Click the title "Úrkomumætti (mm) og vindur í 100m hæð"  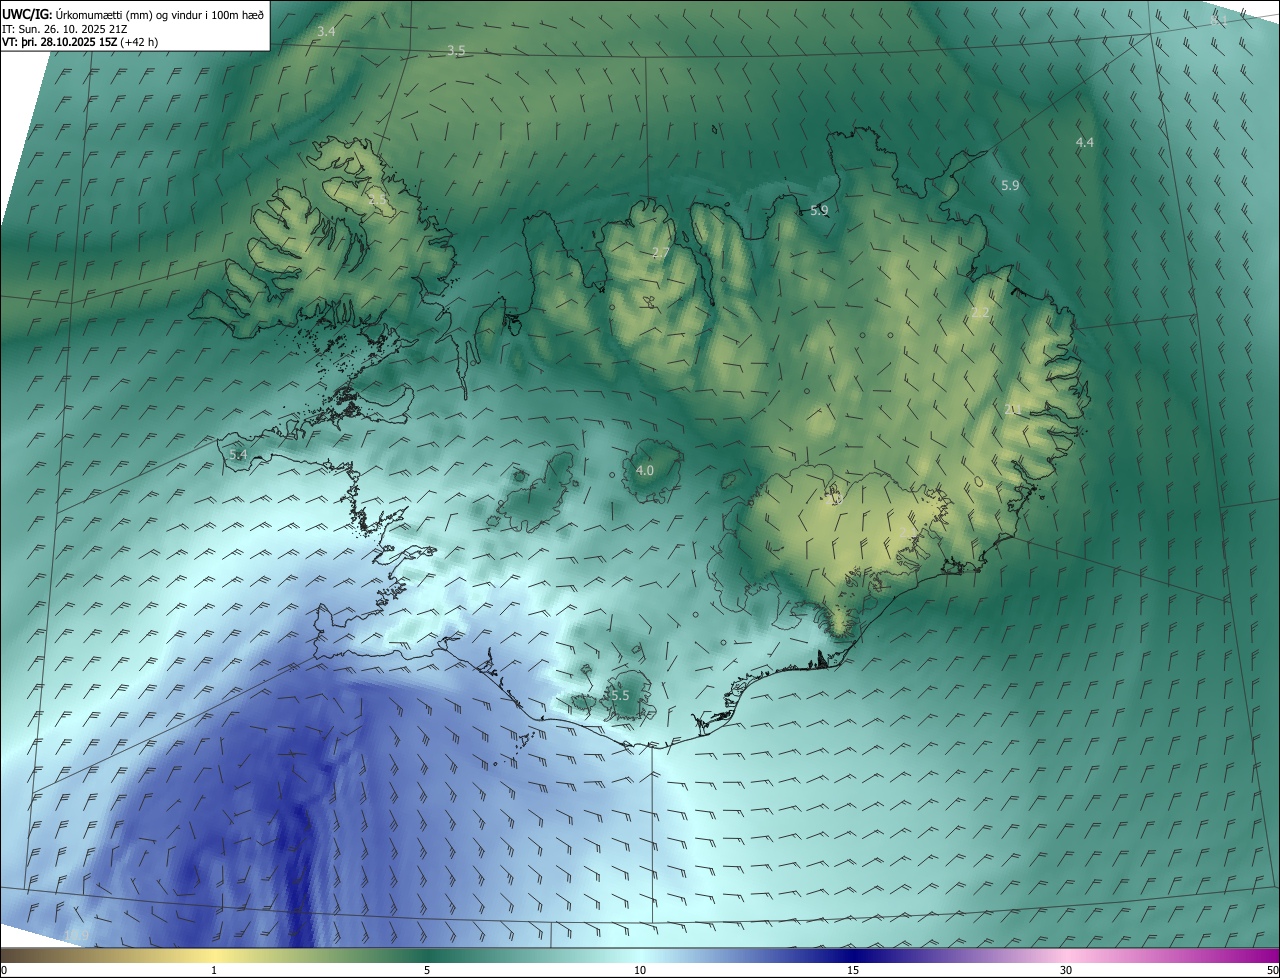tap(160, 14)
